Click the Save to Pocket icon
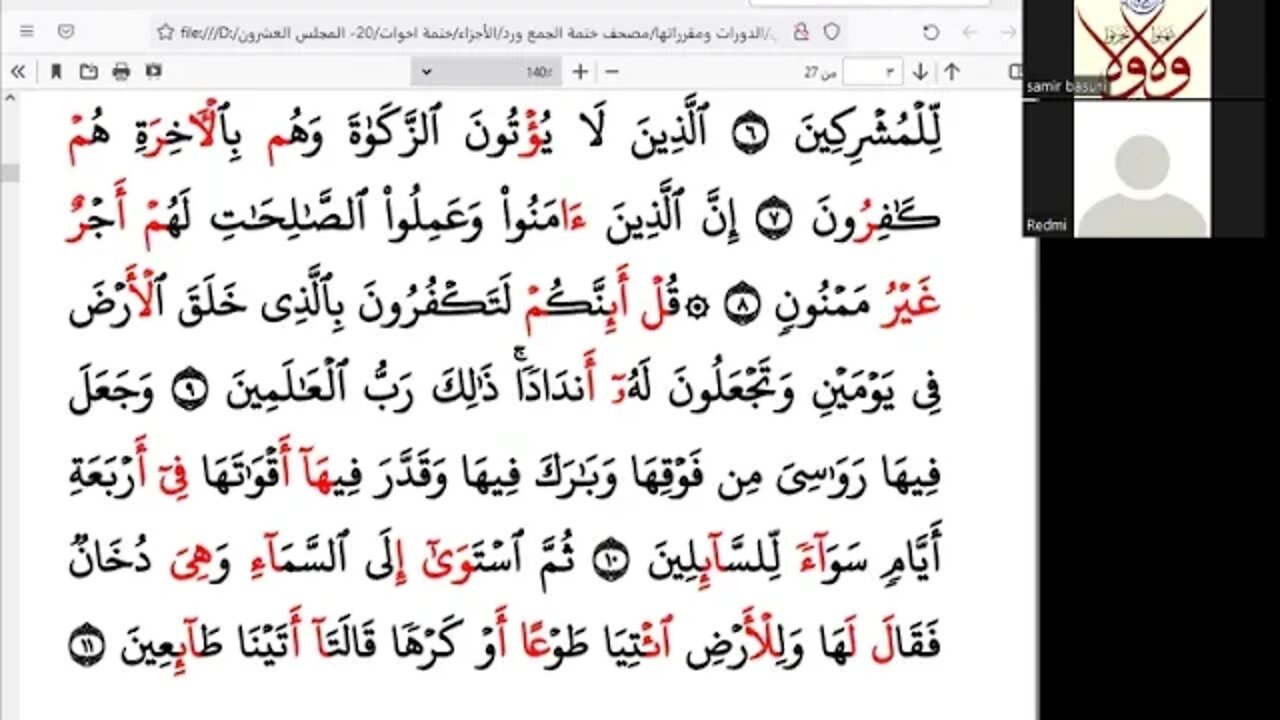 click(66, 32)
